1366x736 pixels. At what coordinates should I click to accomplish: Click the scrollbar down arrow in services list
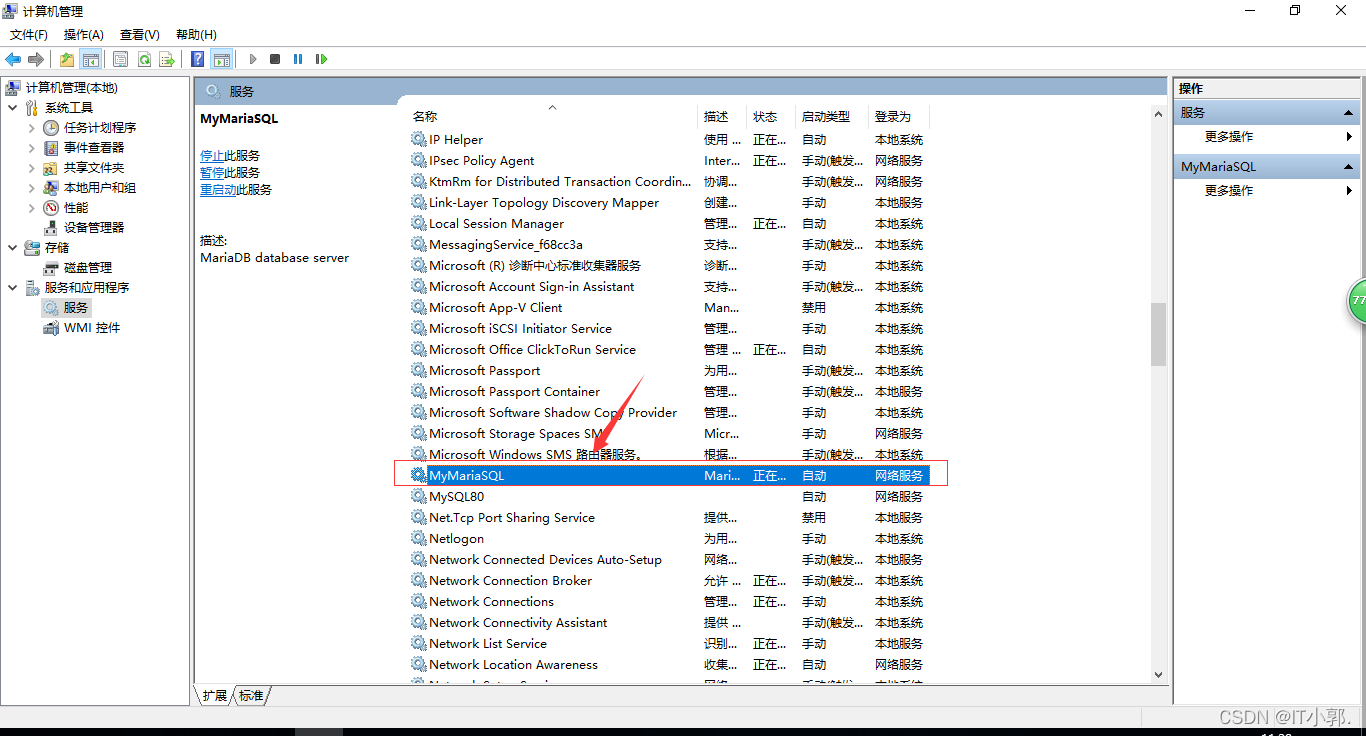pos(1158,675)
